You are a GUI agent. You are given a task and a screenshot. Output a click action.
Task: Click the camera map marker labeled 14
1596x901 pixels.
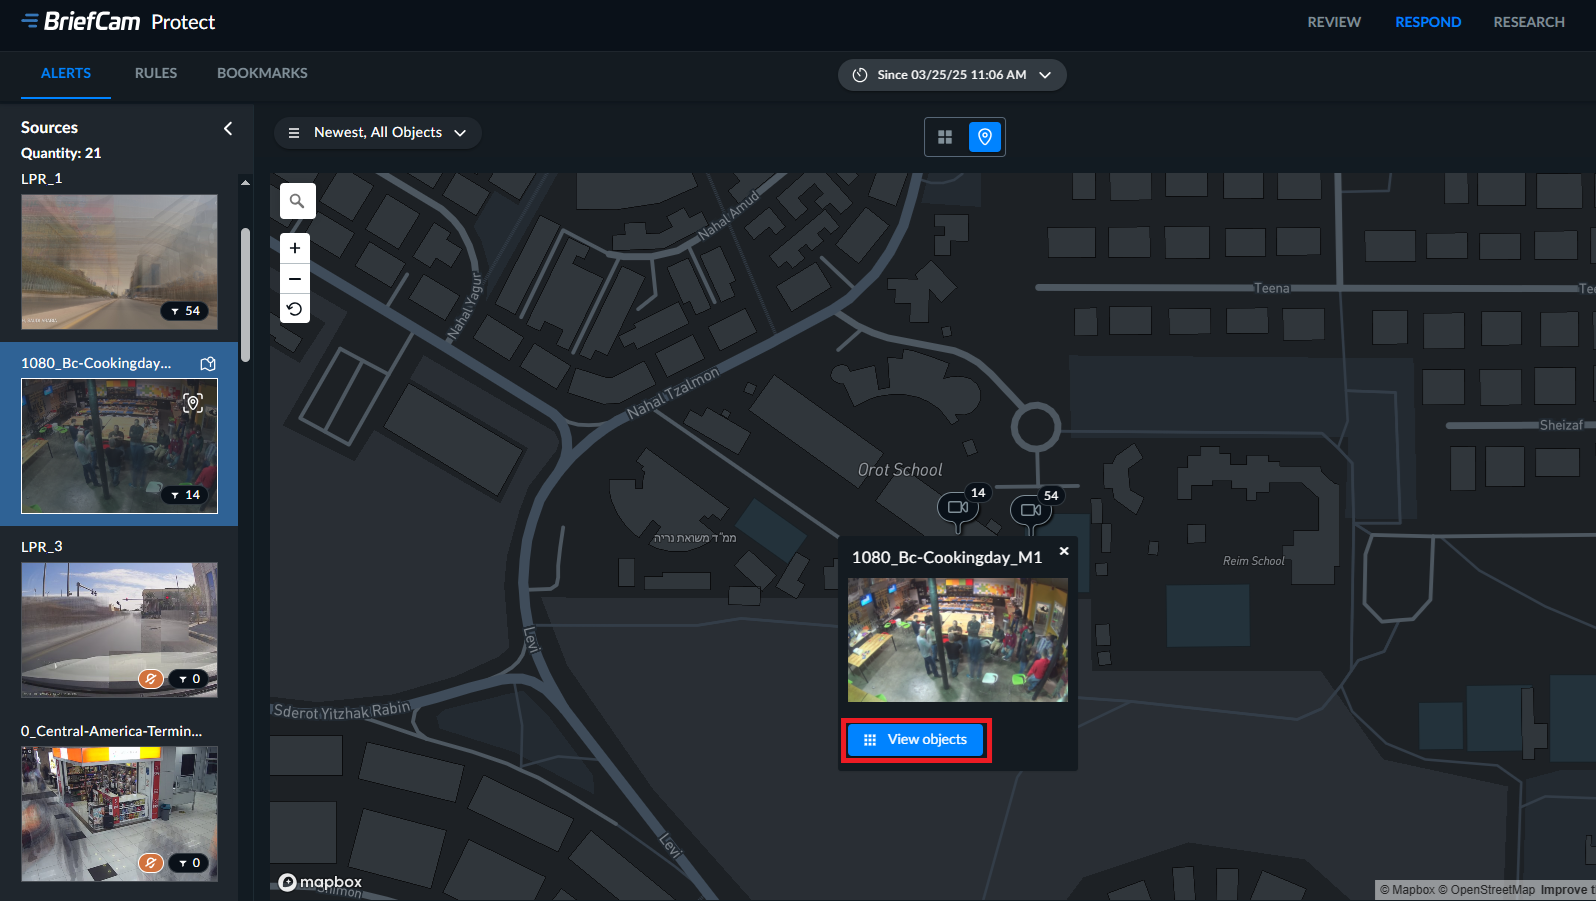[x=958, y=507]
